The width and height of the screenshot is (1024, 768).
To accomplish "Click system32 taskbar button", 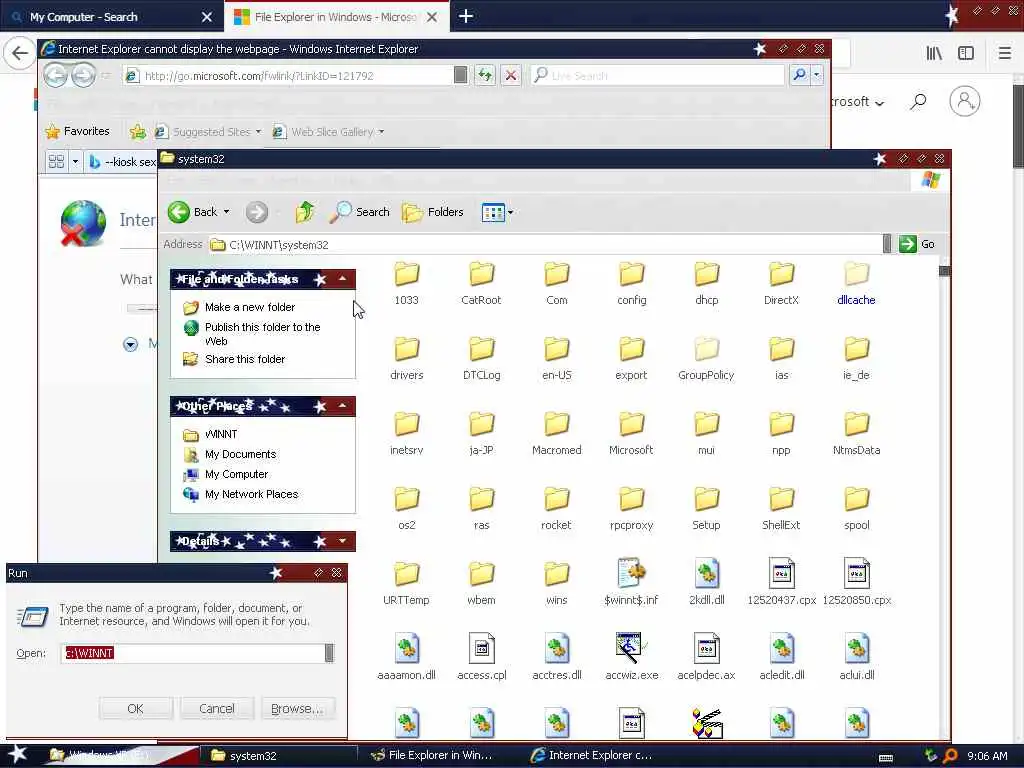I will click(281, 756).
